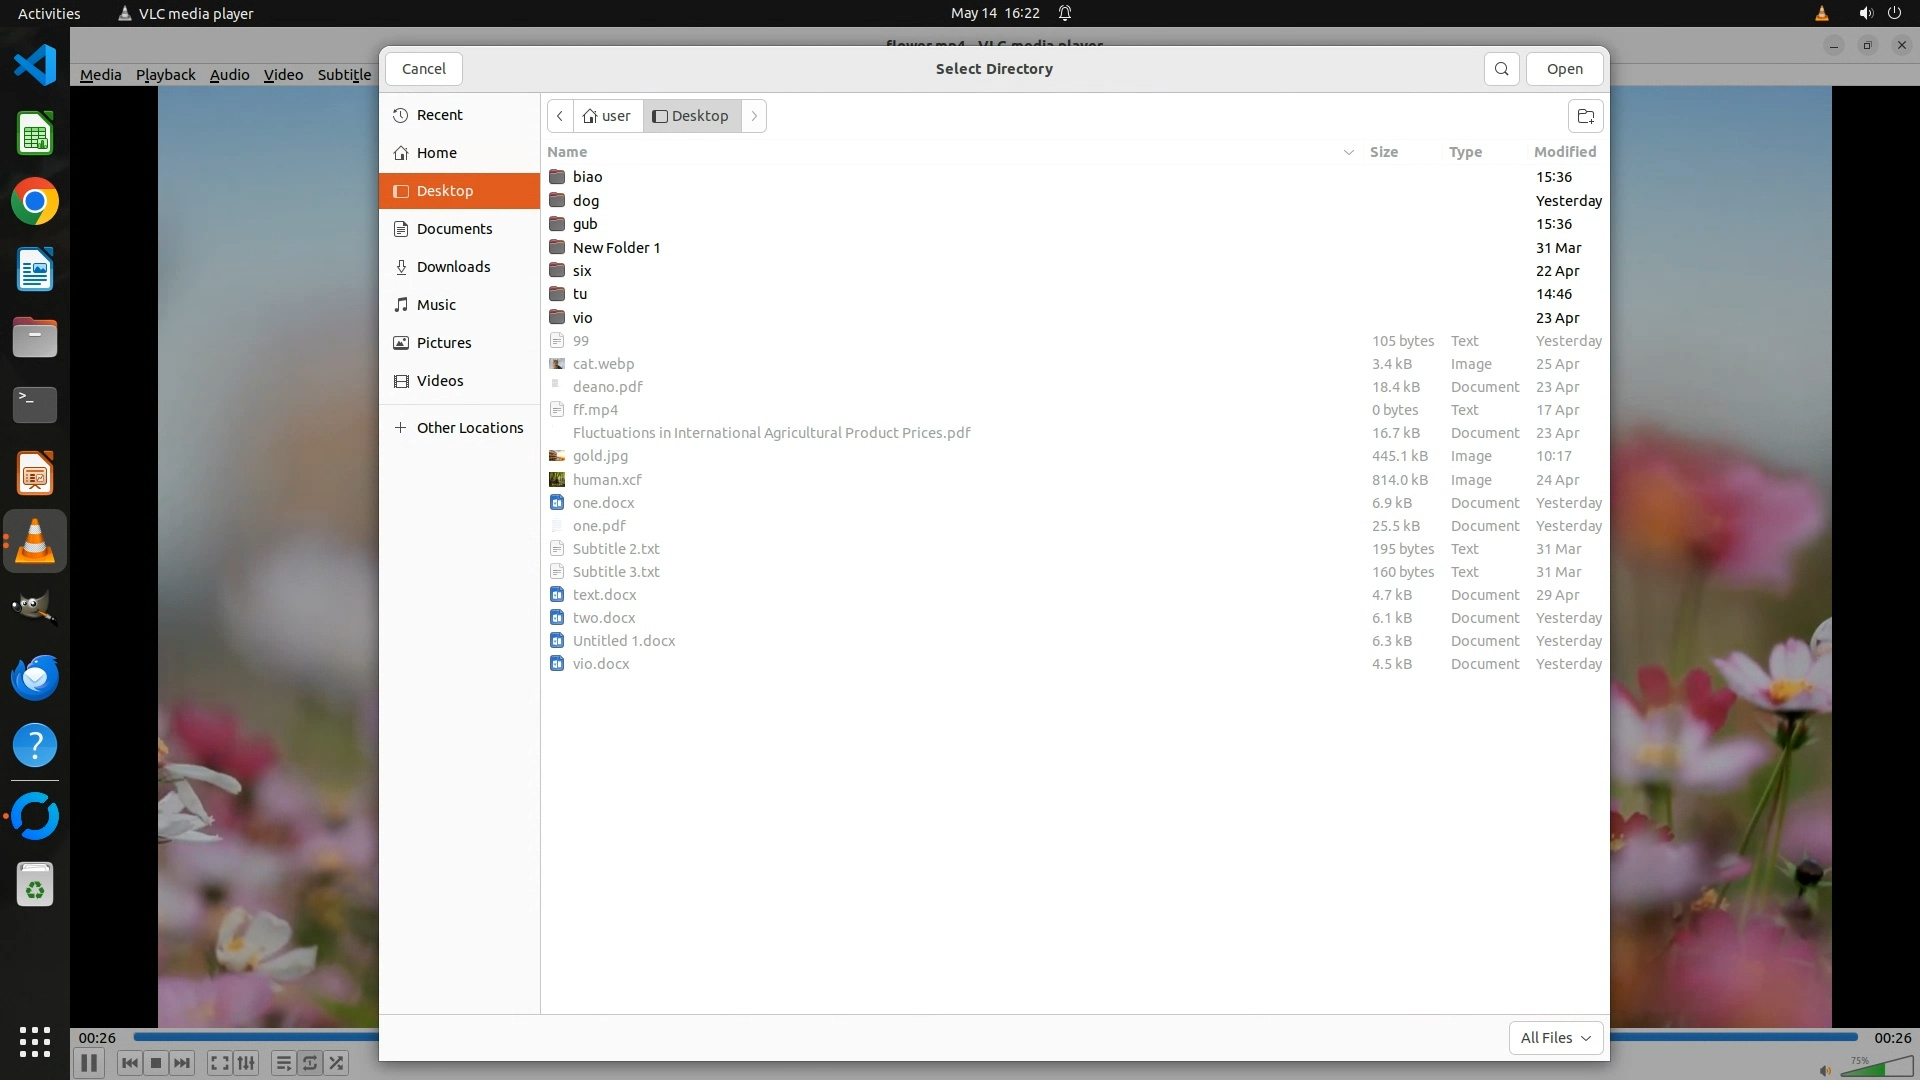Create a new folder using the folder icon

[x=1585, y=116]
